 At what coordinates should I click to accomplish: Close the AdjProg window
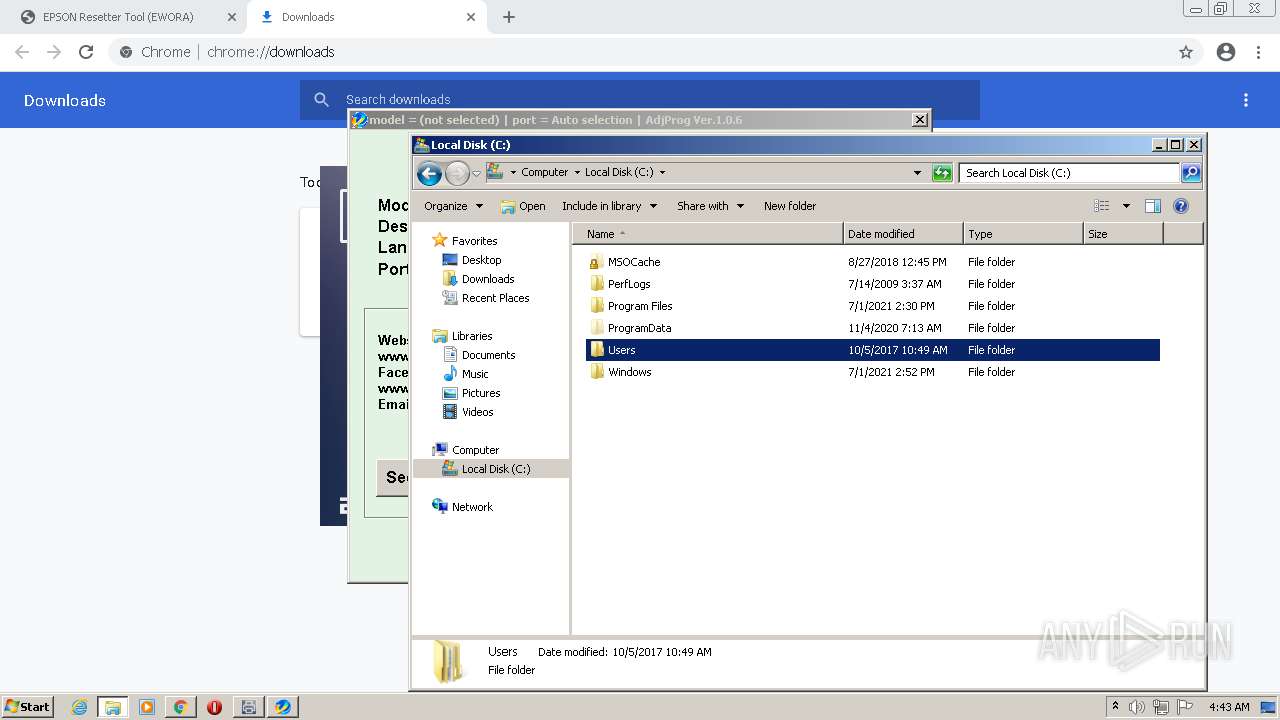point(920,120)
